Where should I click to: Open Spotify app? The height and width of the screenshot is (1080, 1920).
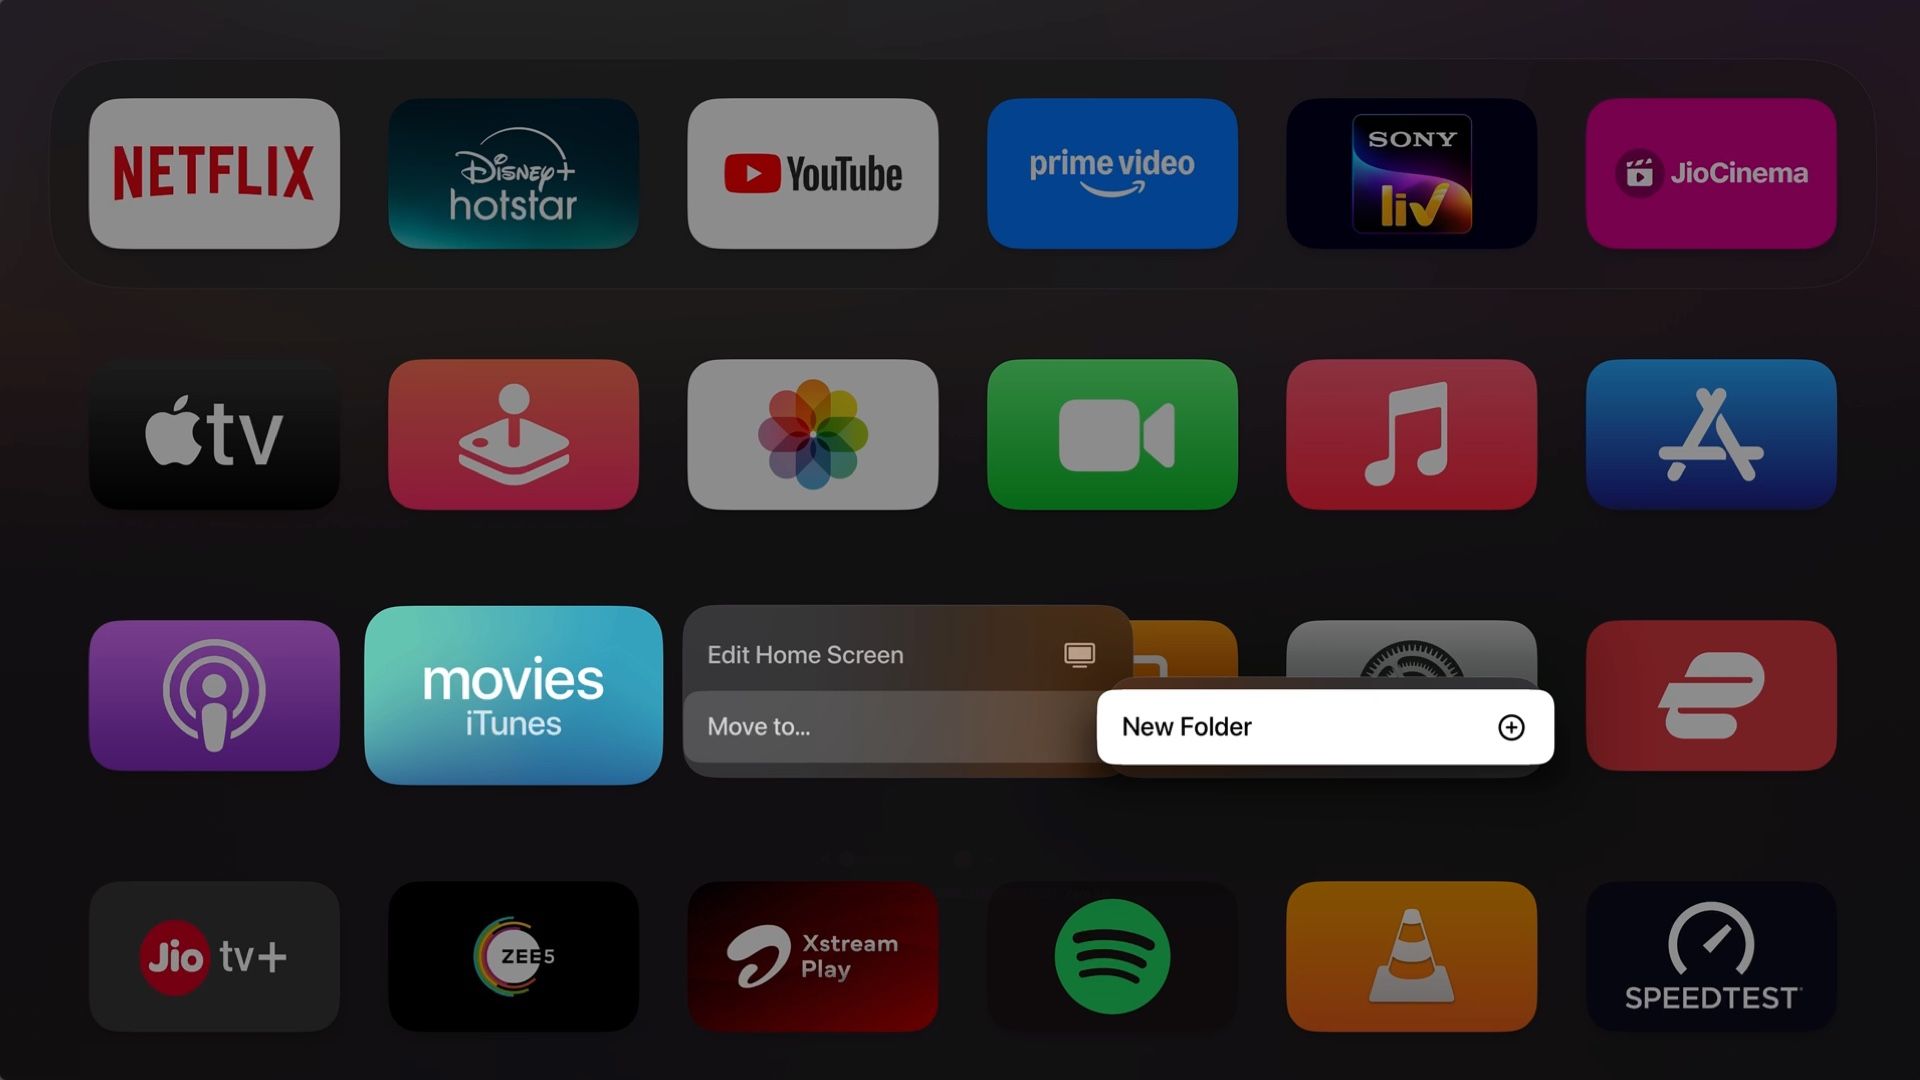[1112, 956]
